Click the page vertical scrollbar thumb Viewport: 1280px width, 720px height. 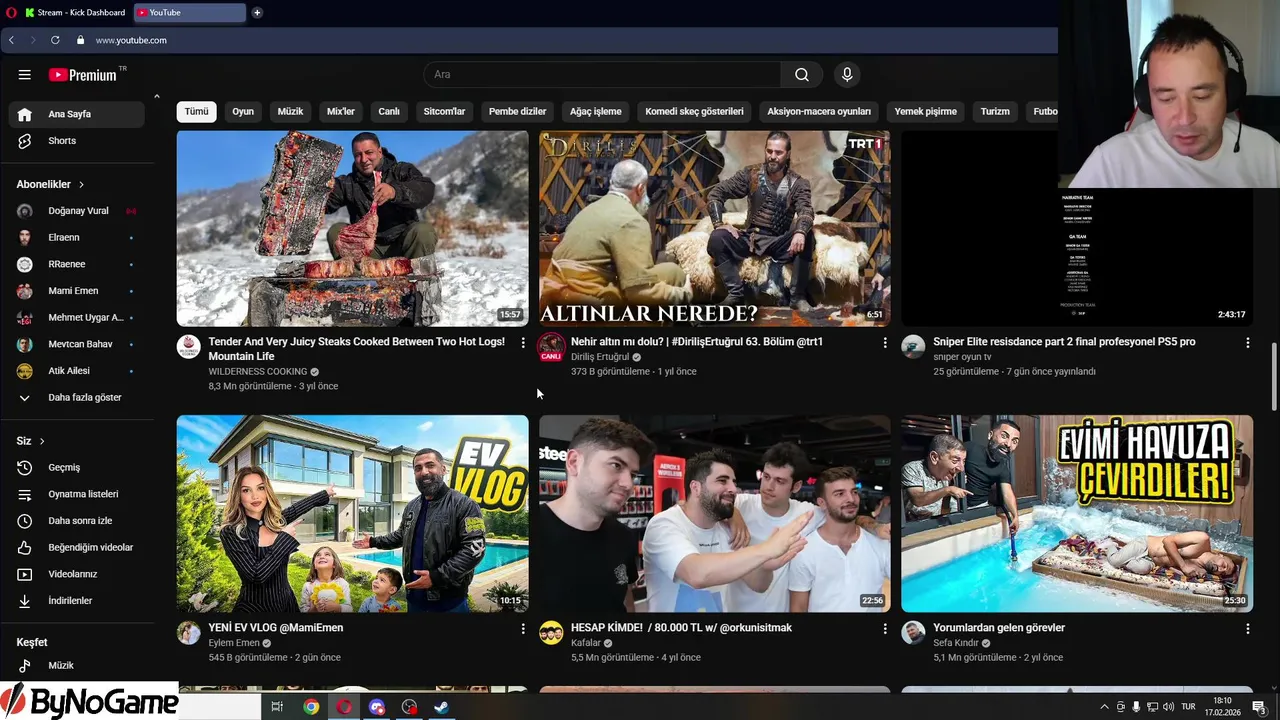(1274, 376)
